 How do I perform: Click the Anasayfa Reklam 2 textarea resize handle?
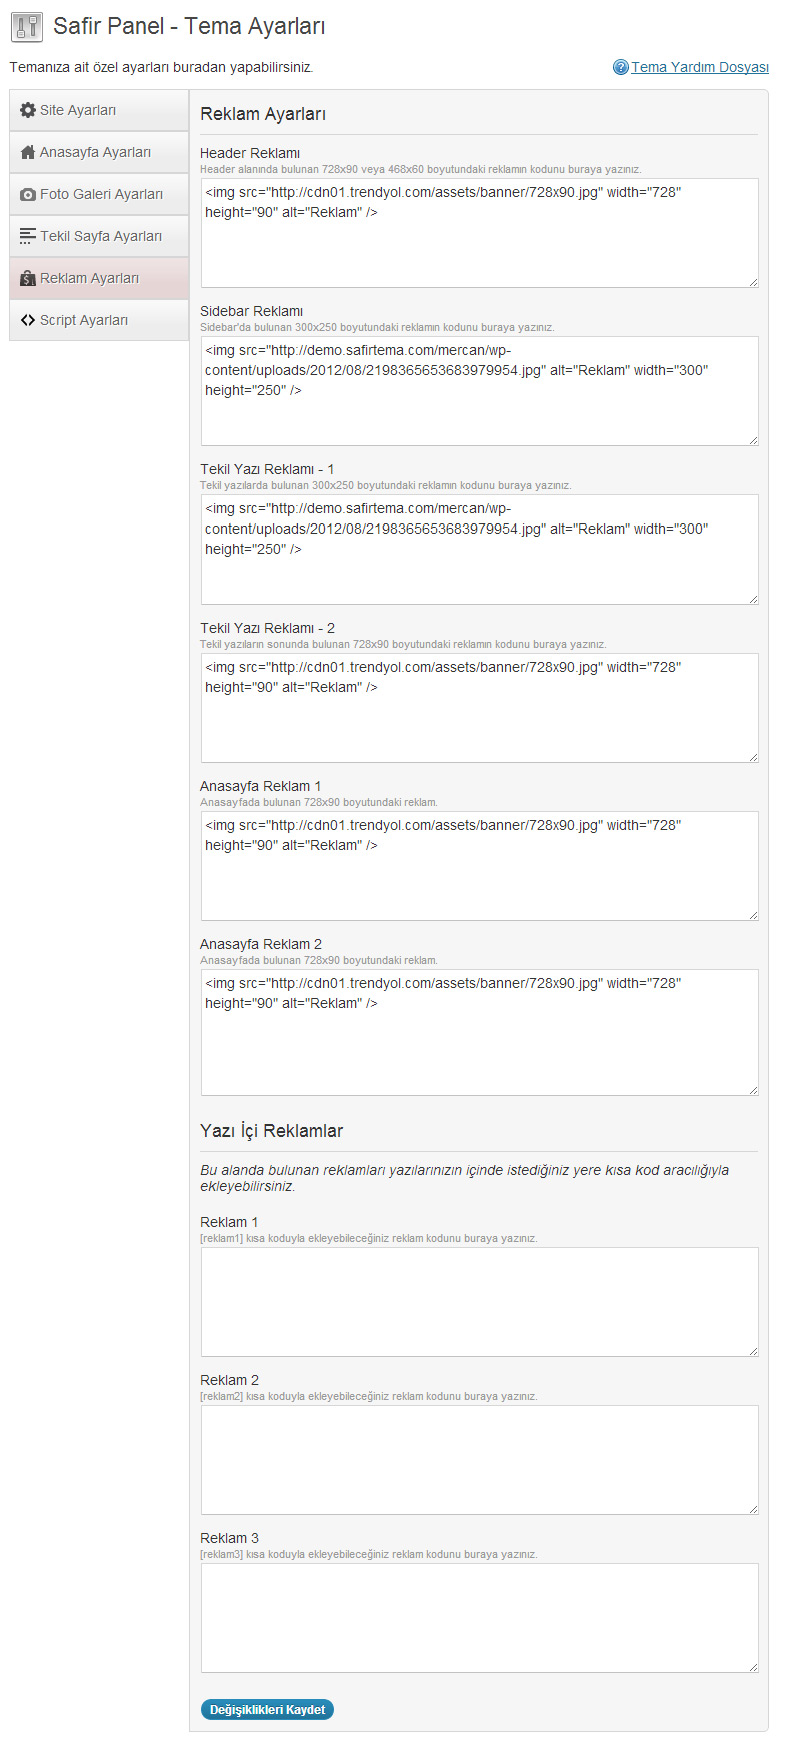(x=753, y=1090)
